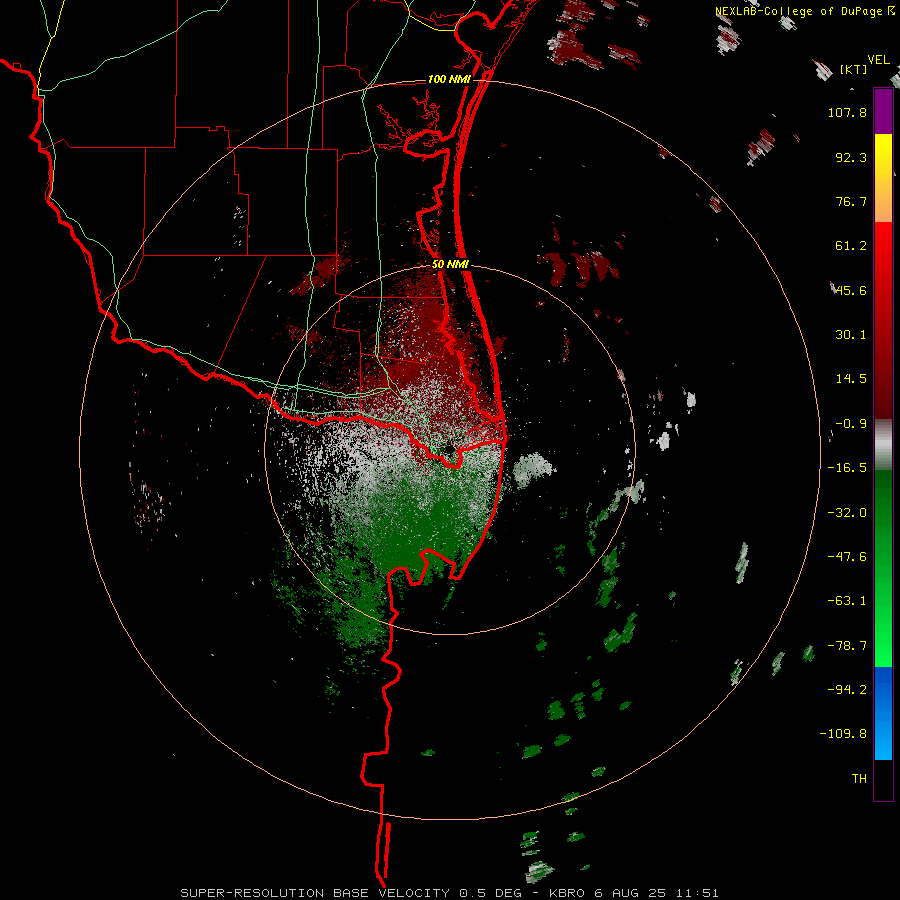Click the 45.6 legend value
Image resolution: width=900 pixels, height=900 pixels.
851,290
